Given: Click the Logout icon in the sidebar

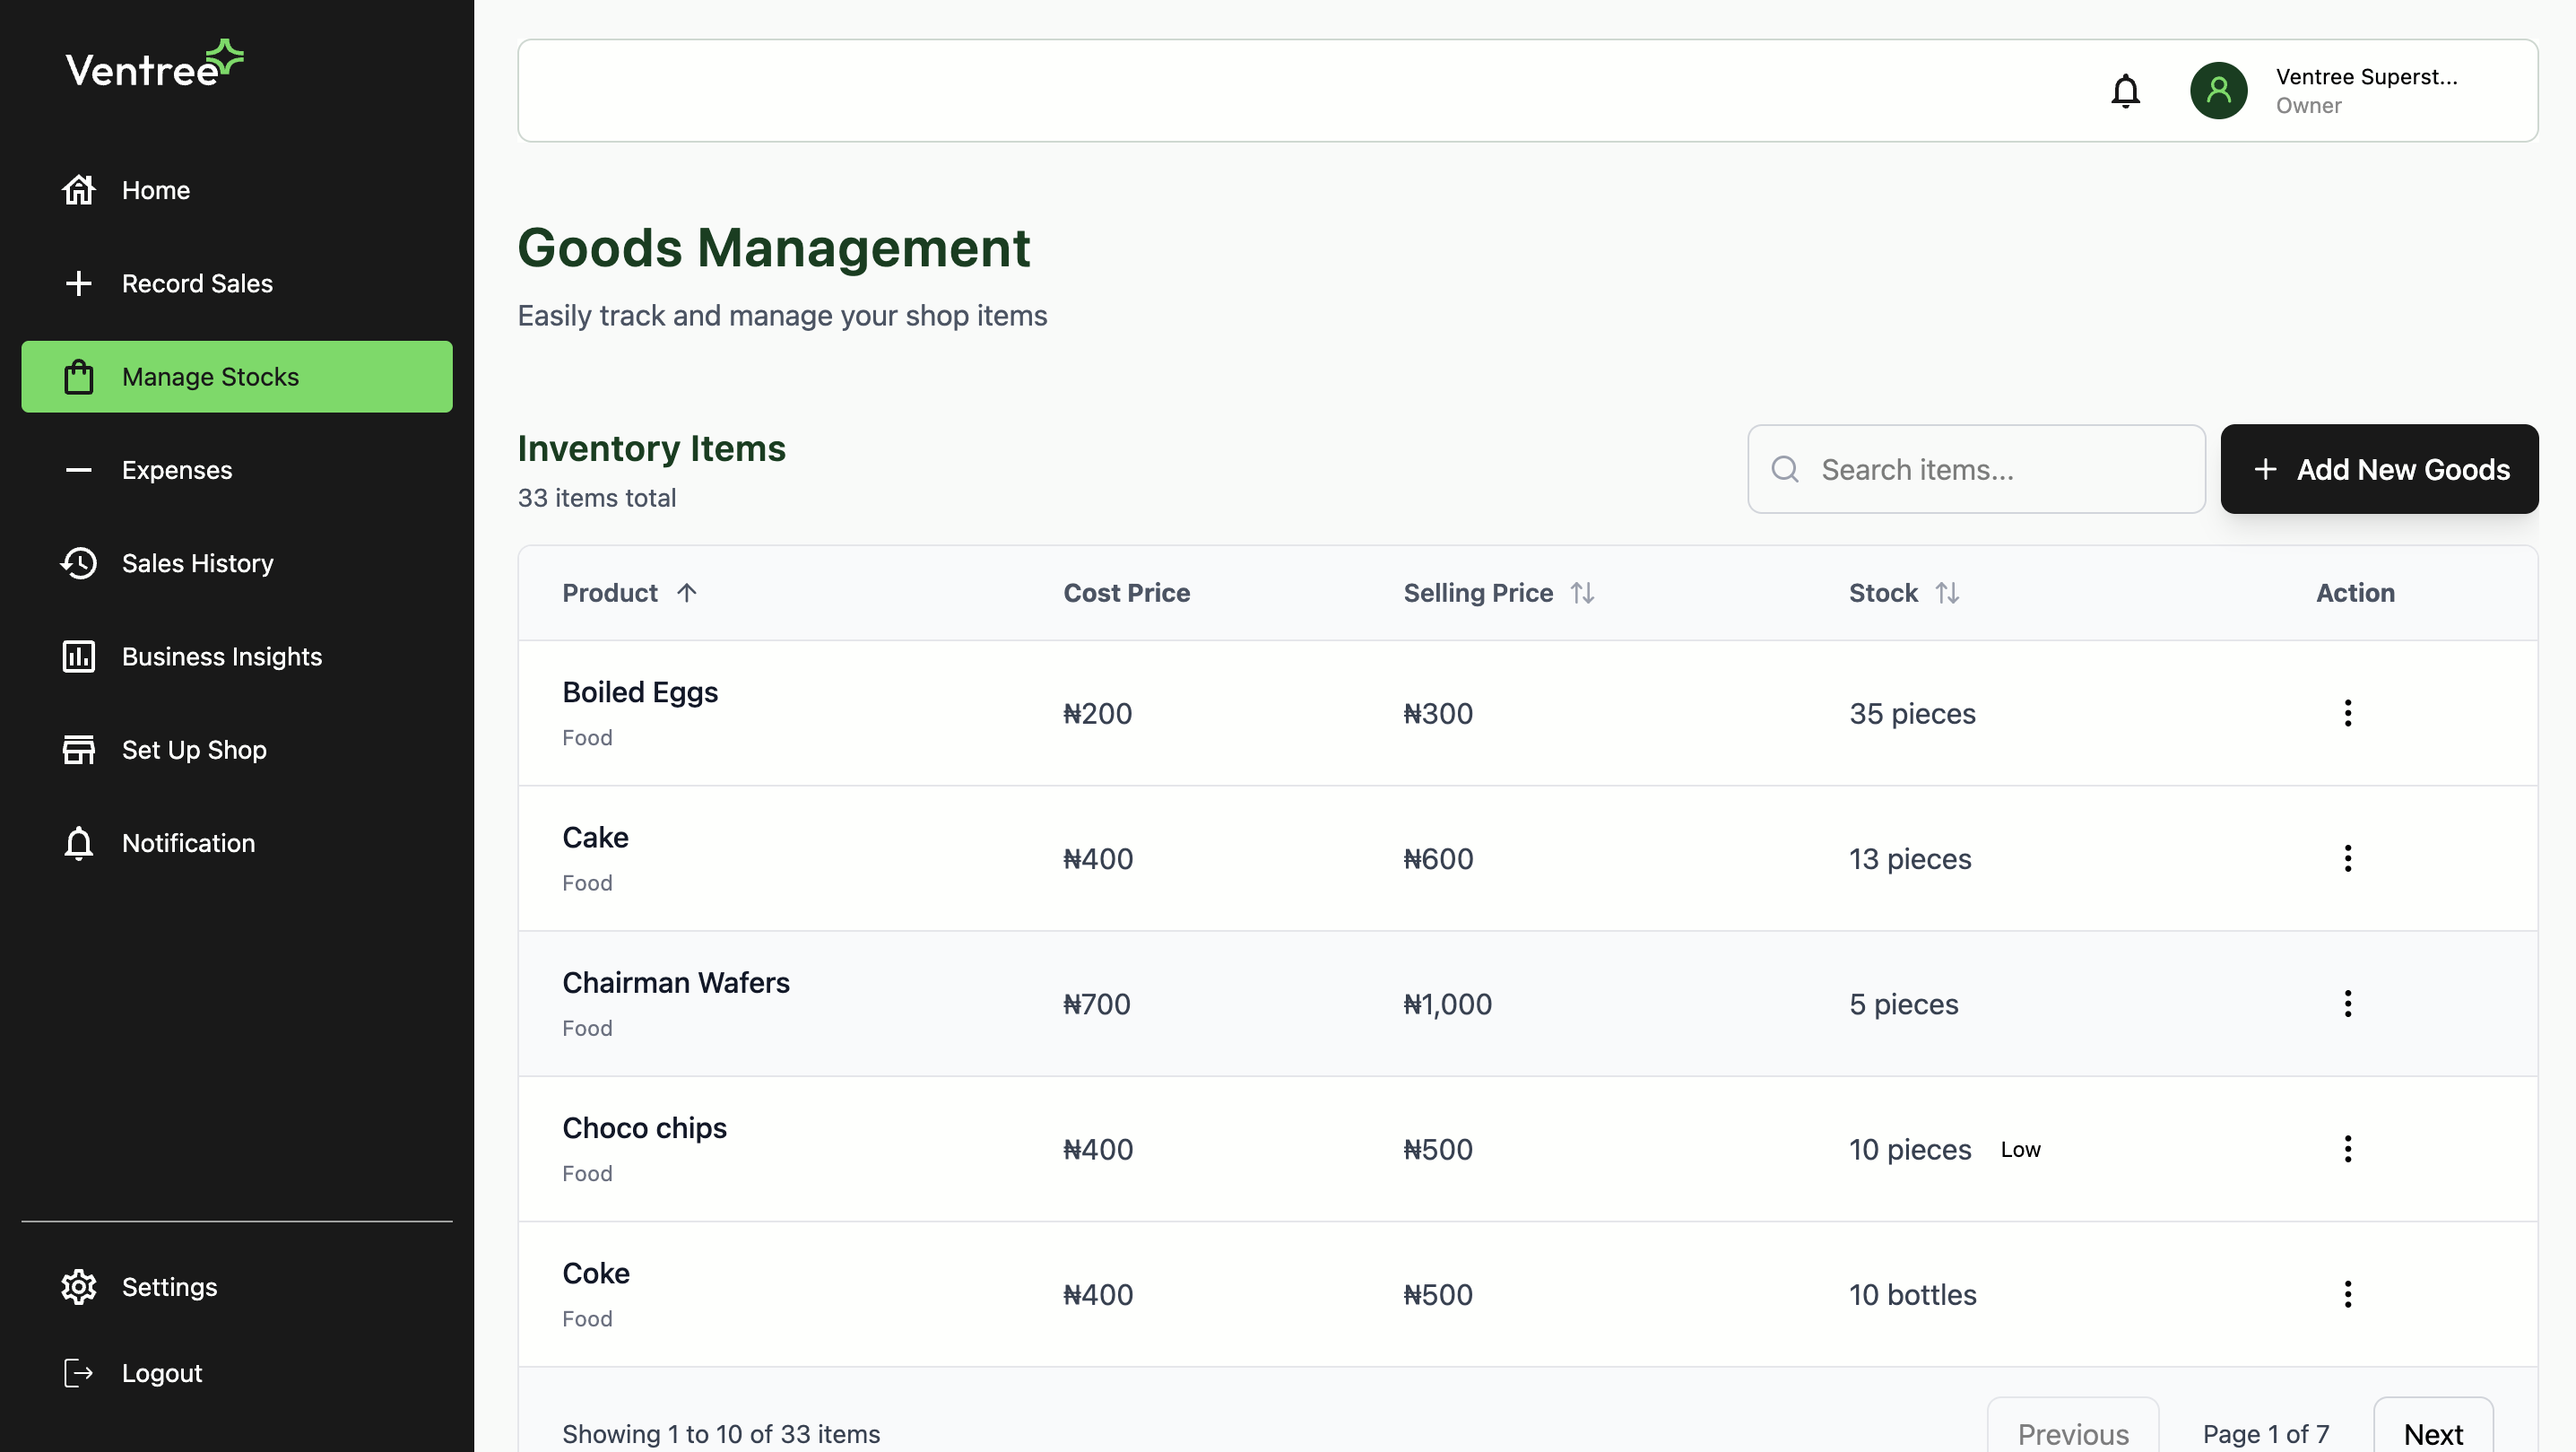Looking at the screenshot, I should tap(79, 1373).
